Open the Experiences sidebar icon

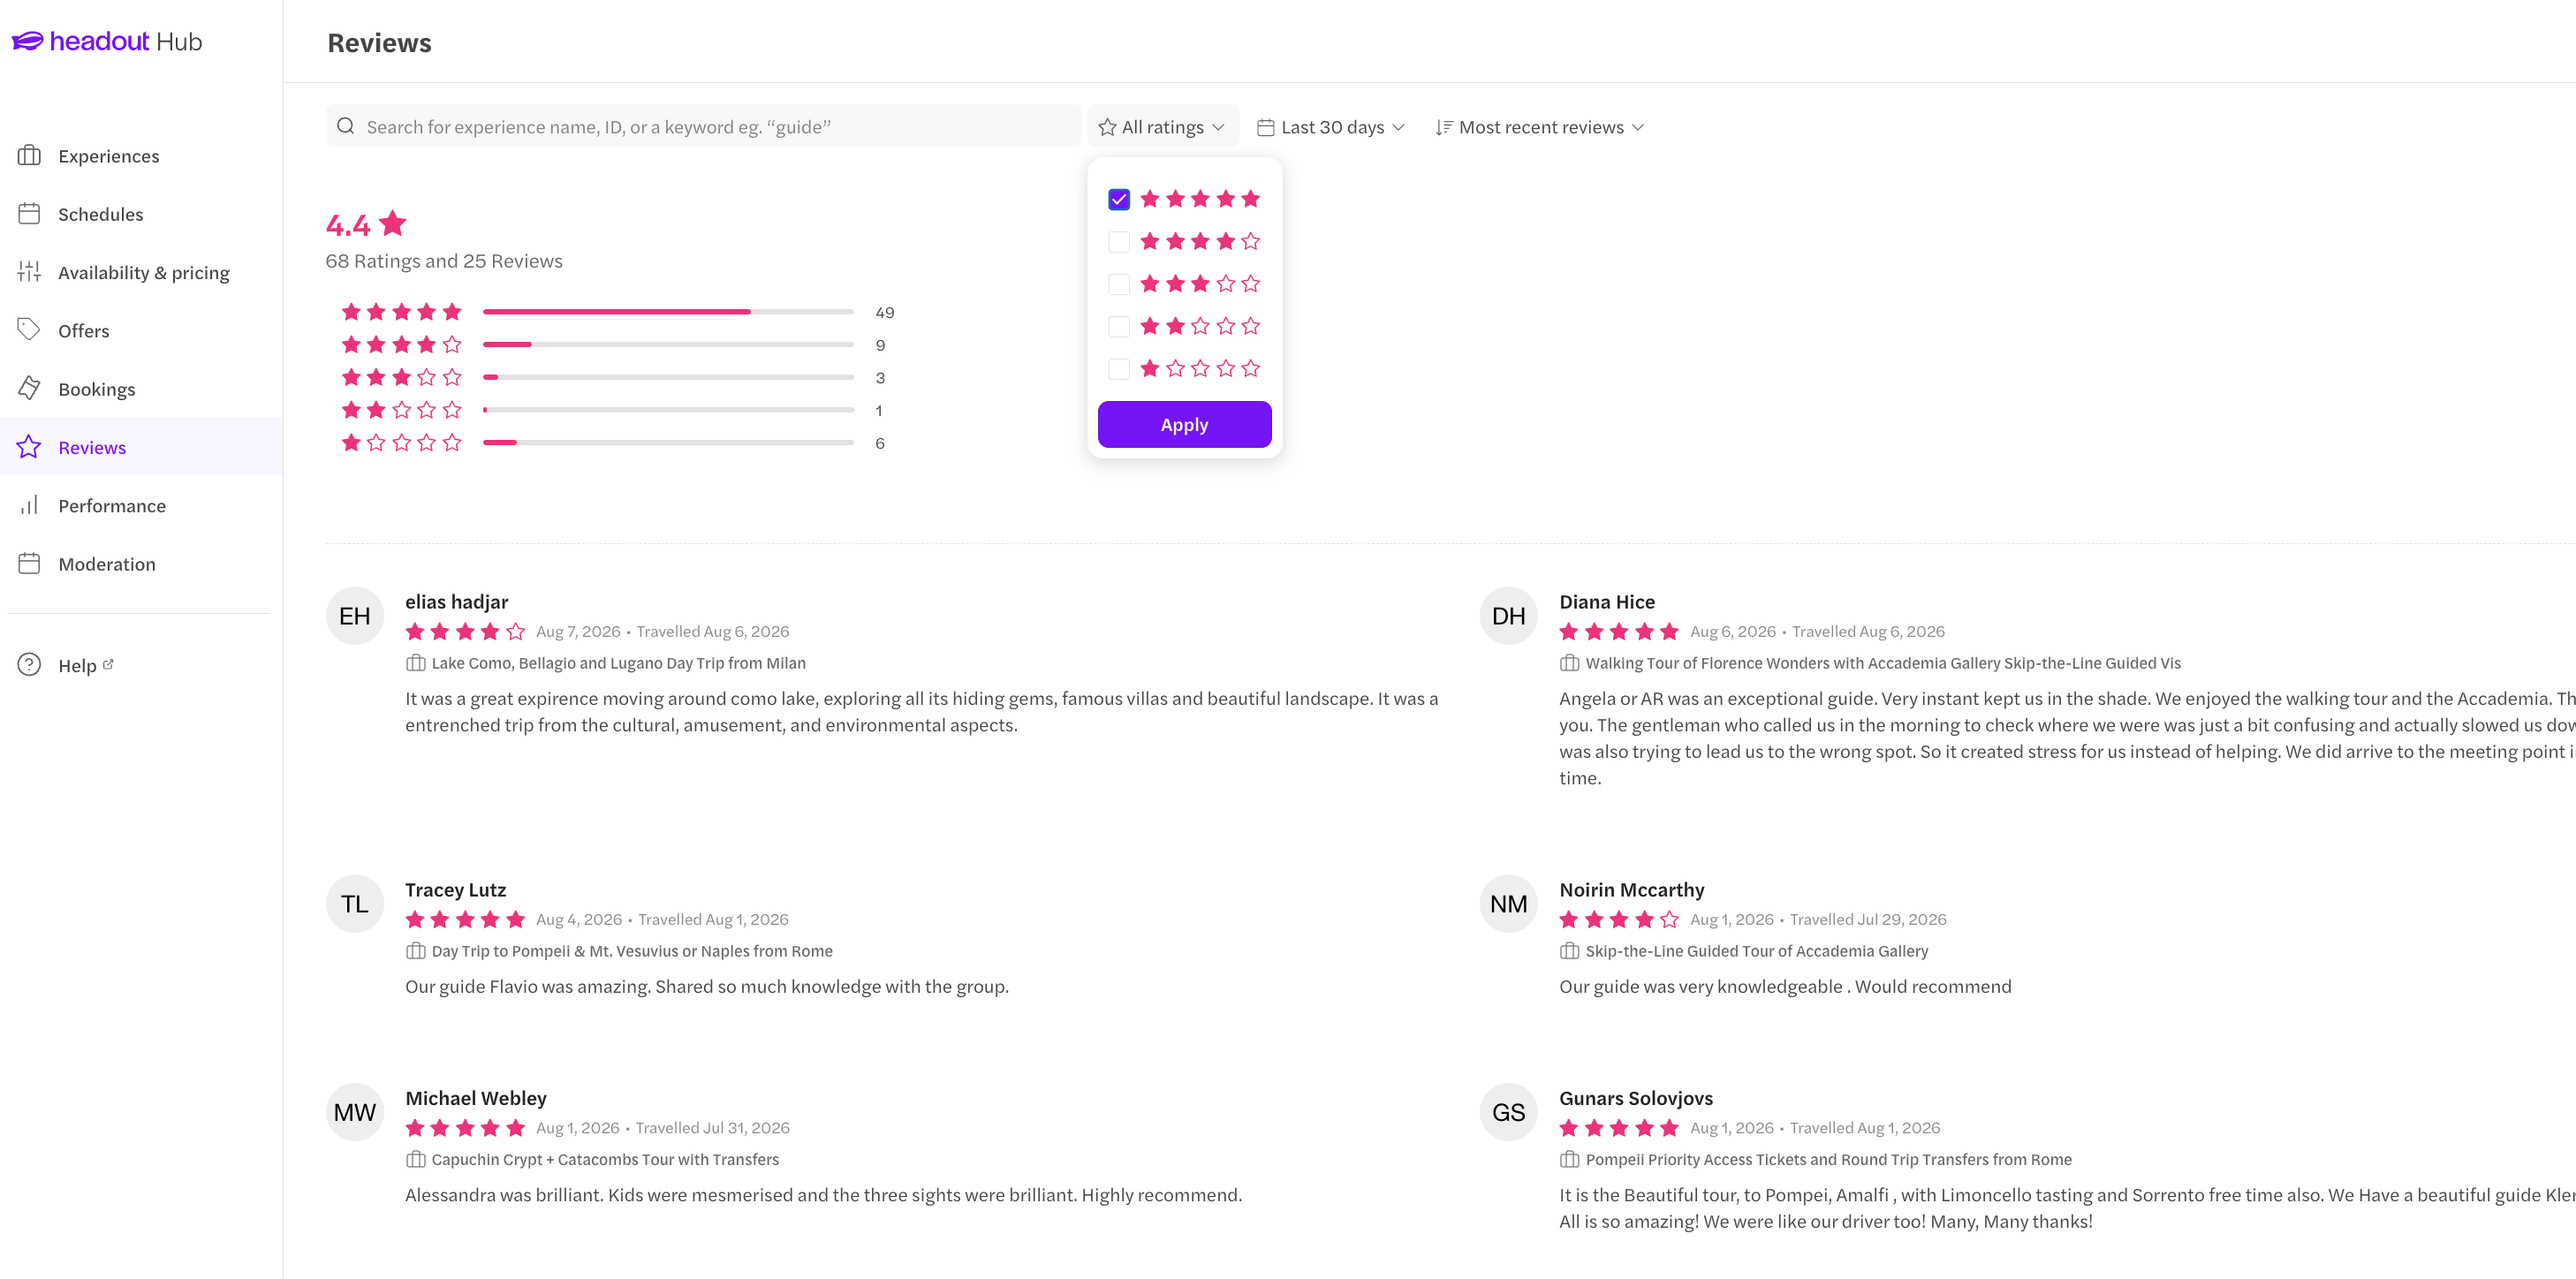(29, 156)
